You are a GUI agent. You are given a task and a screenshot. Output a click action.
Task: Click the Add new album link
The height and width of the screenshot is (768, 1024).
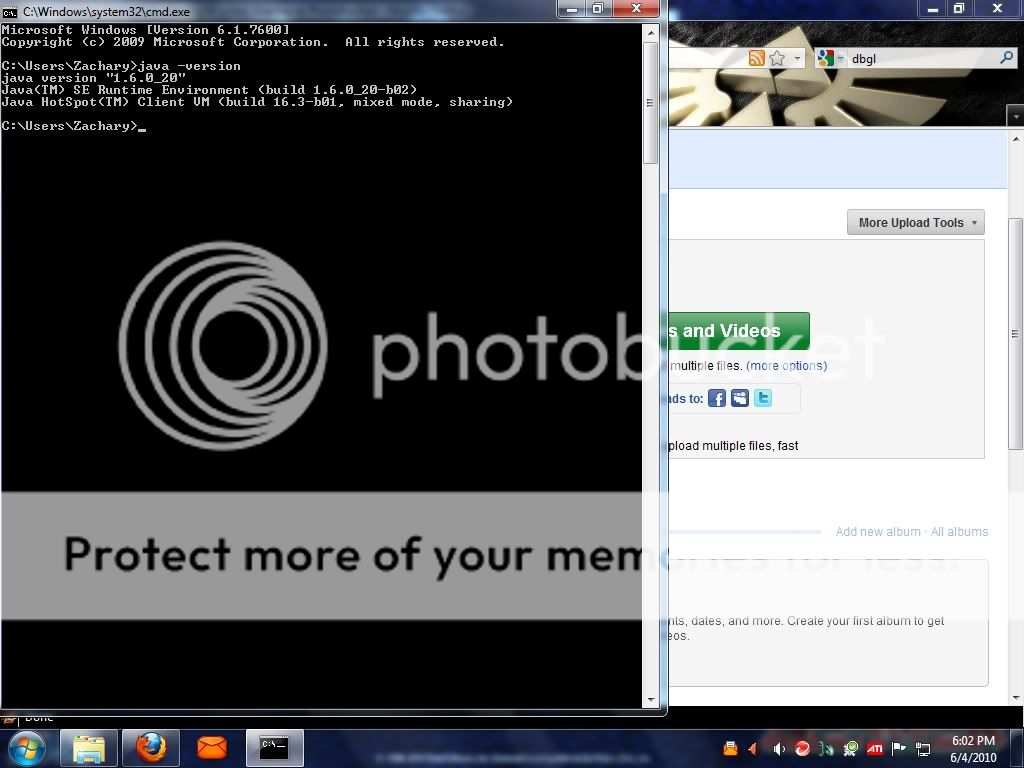click(x=878, y=532)
